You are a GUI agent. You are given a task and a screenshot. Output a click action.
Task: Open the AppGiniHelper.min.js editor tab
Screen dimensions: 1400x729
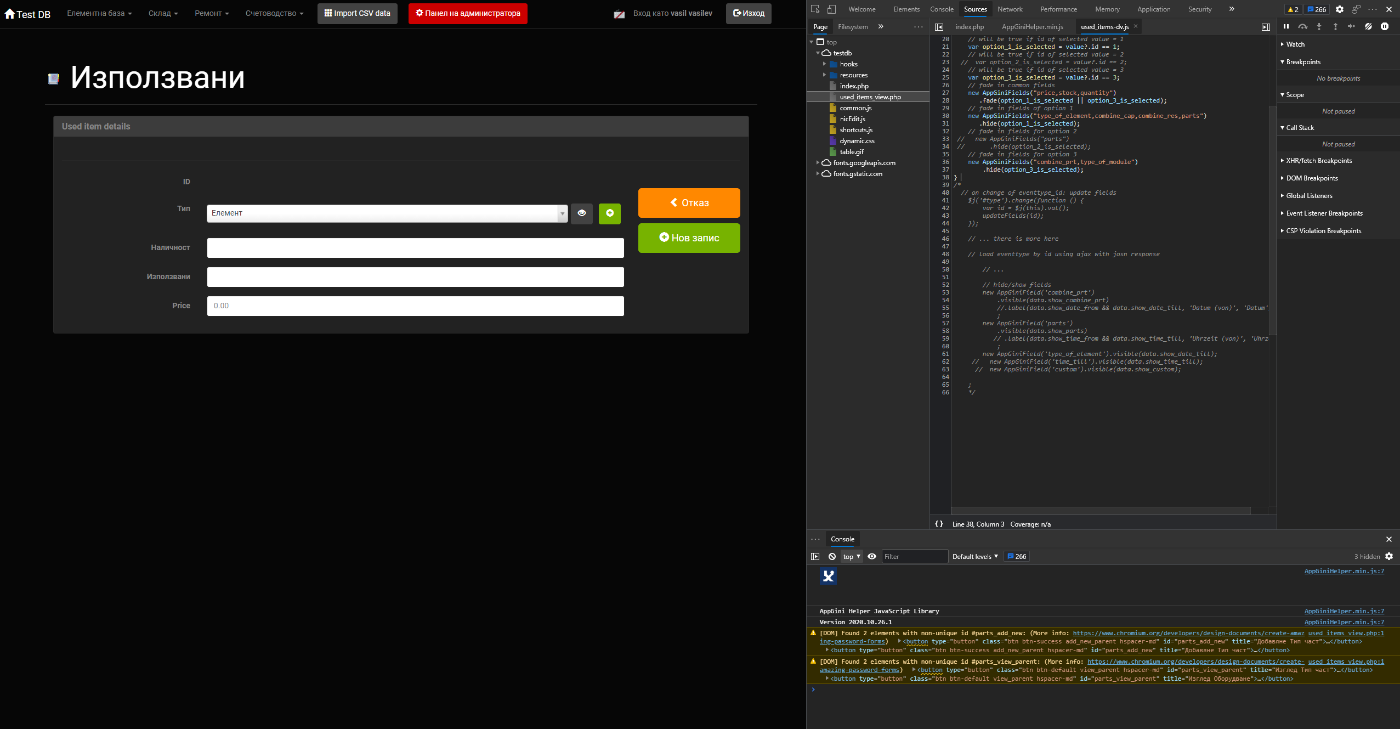(x=1032, y=26)
